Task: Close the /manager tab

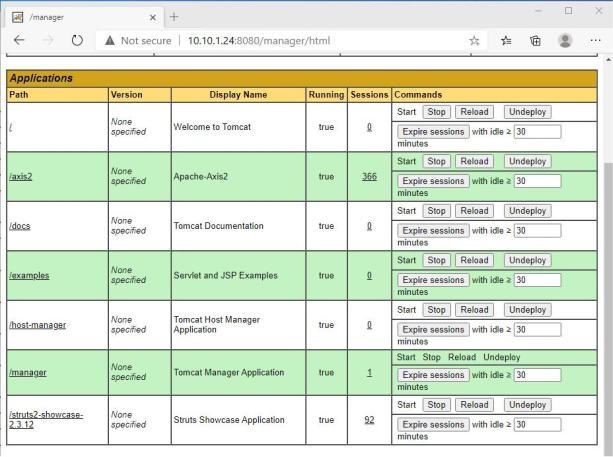Action: [x=153, y=17]
